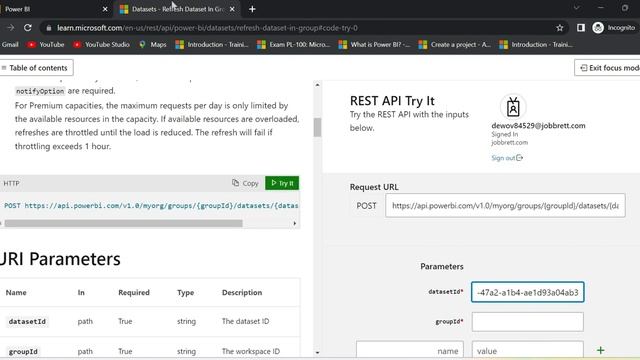Viewport: 640px width, 360px height.
Task: Click the Description column header
Action: point(242,293)
